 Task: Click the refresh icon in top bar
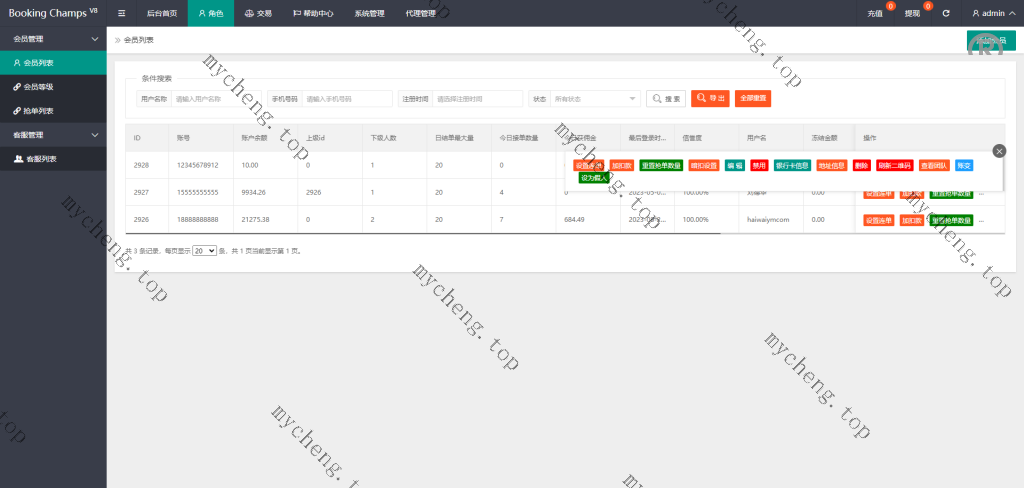[x=946, y=13]
